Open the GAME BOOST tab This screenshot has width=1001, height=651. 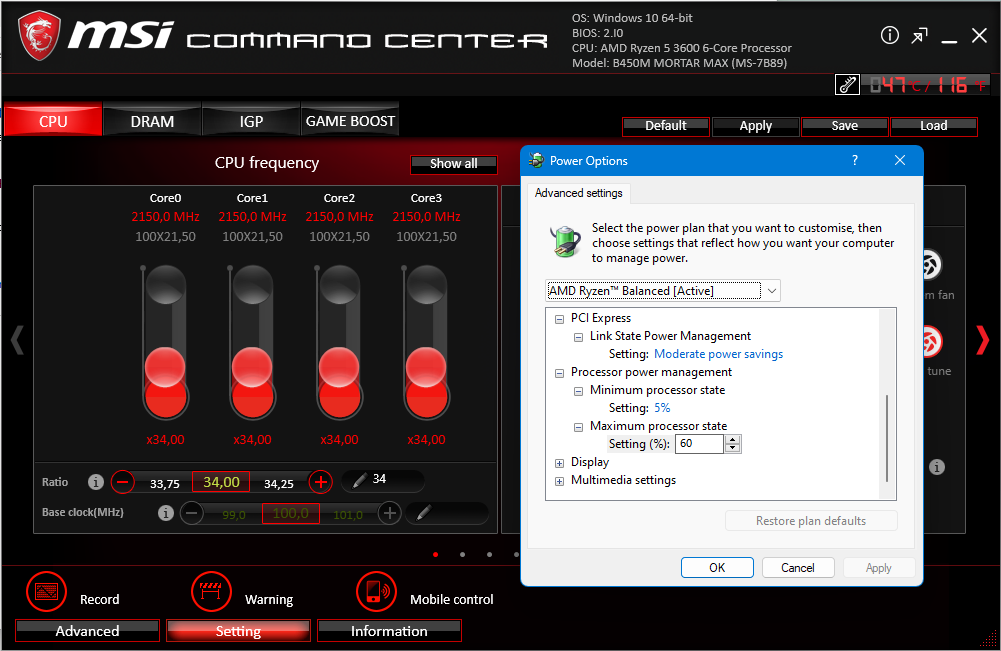coord(350,120)
